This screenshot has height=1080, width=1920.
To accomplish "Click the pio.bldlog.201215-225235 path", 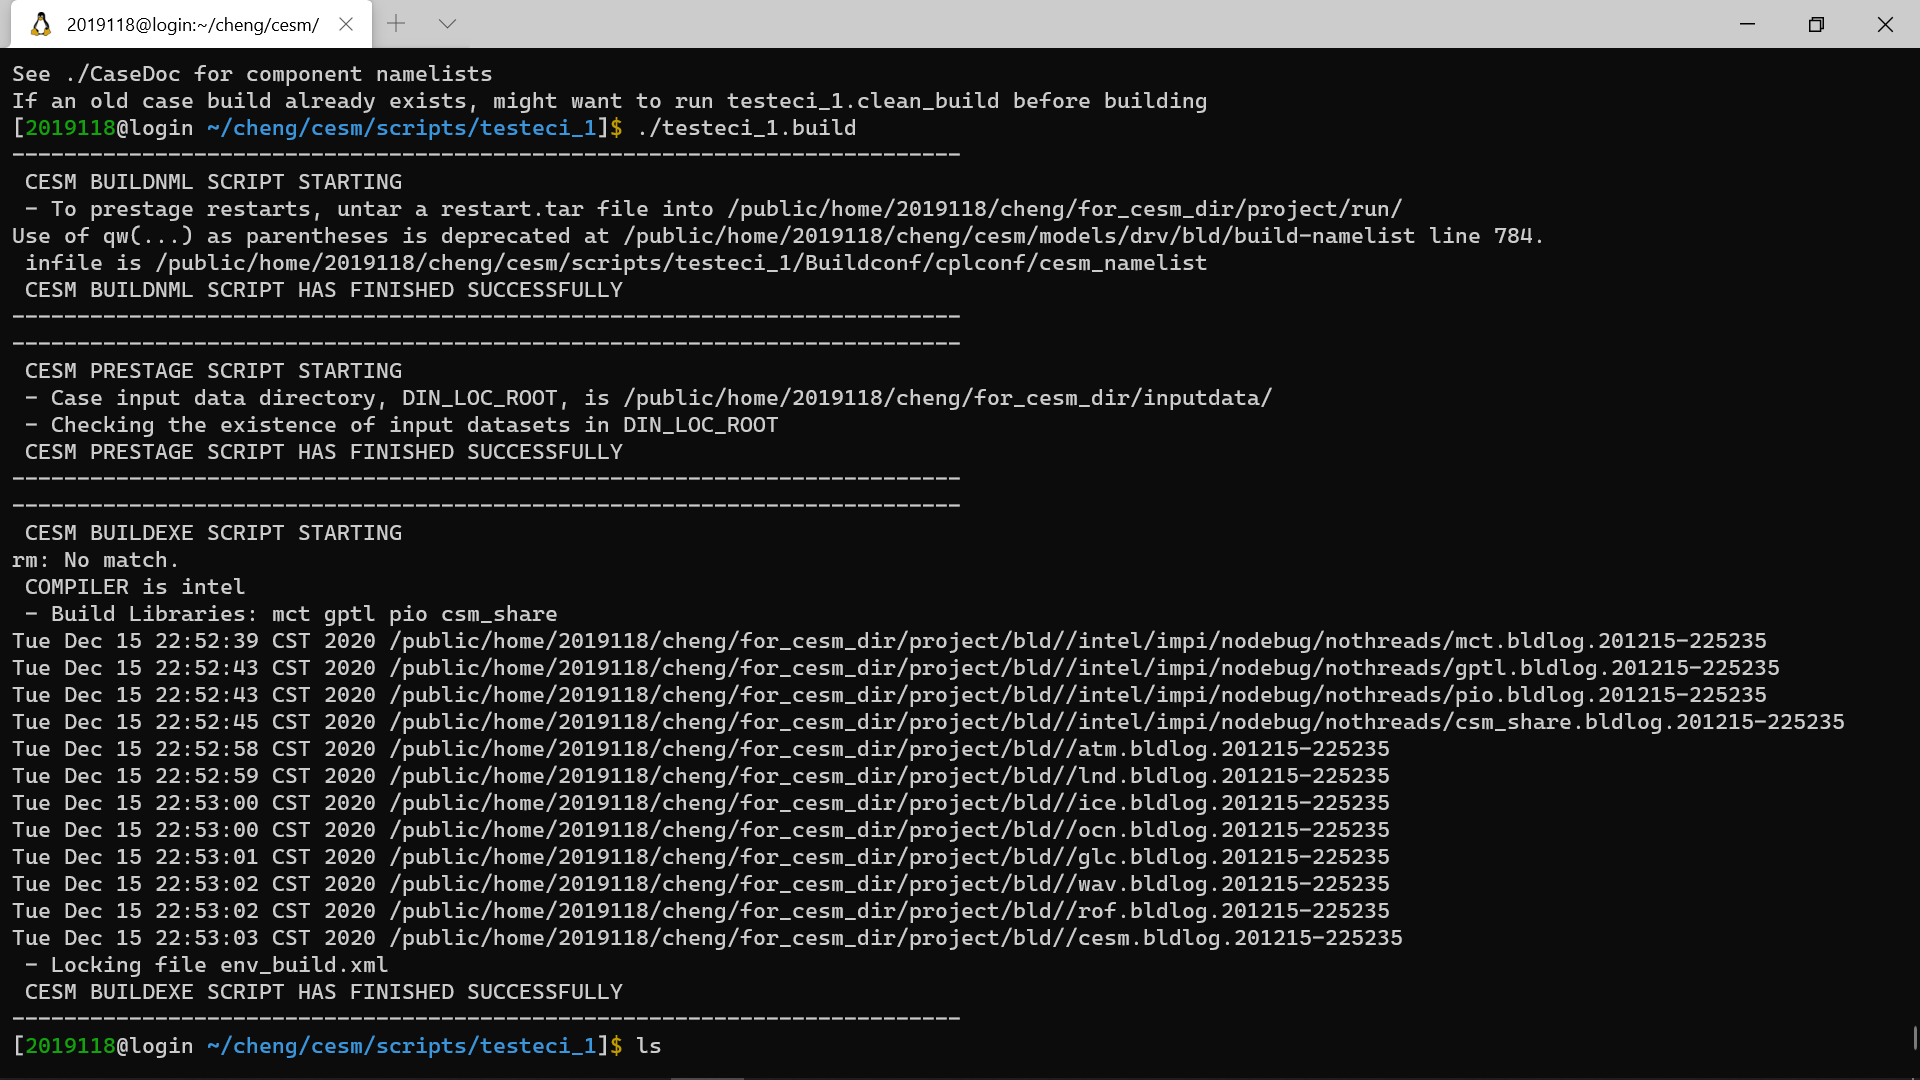I will (1078, 695).
